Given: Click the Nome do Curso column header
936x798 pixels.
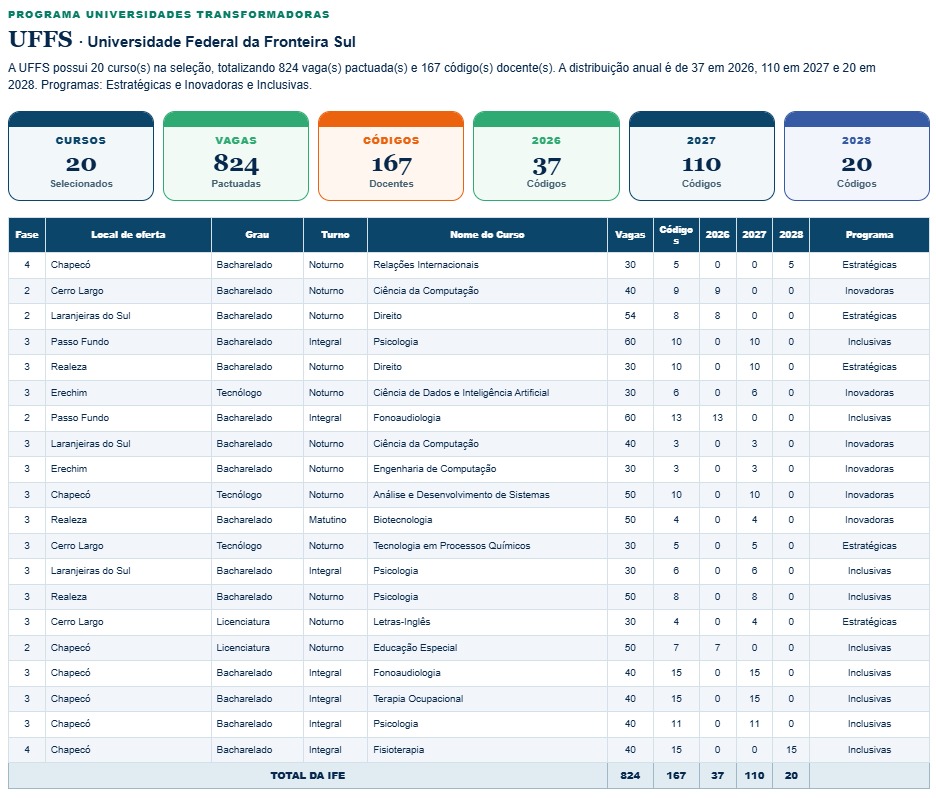Looking at the screenshot, I should (x=487, y=235).
